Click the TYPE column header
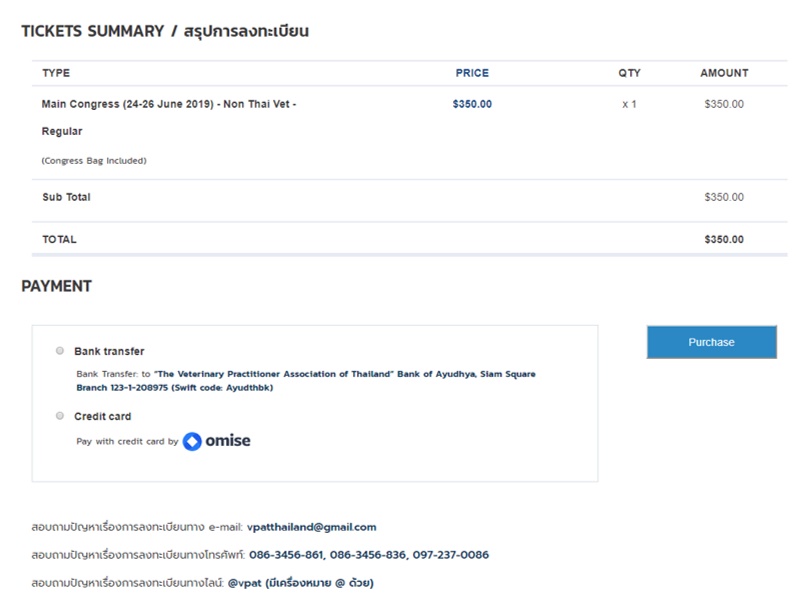The image size is (798, 612). click(x=56, y=73)
